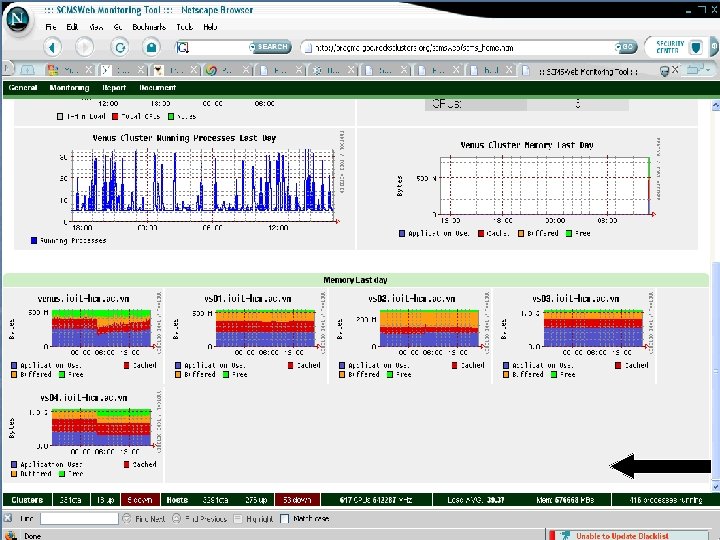
Task: Toggle the Highlight option in find bar
Action: tap(238, 518)
